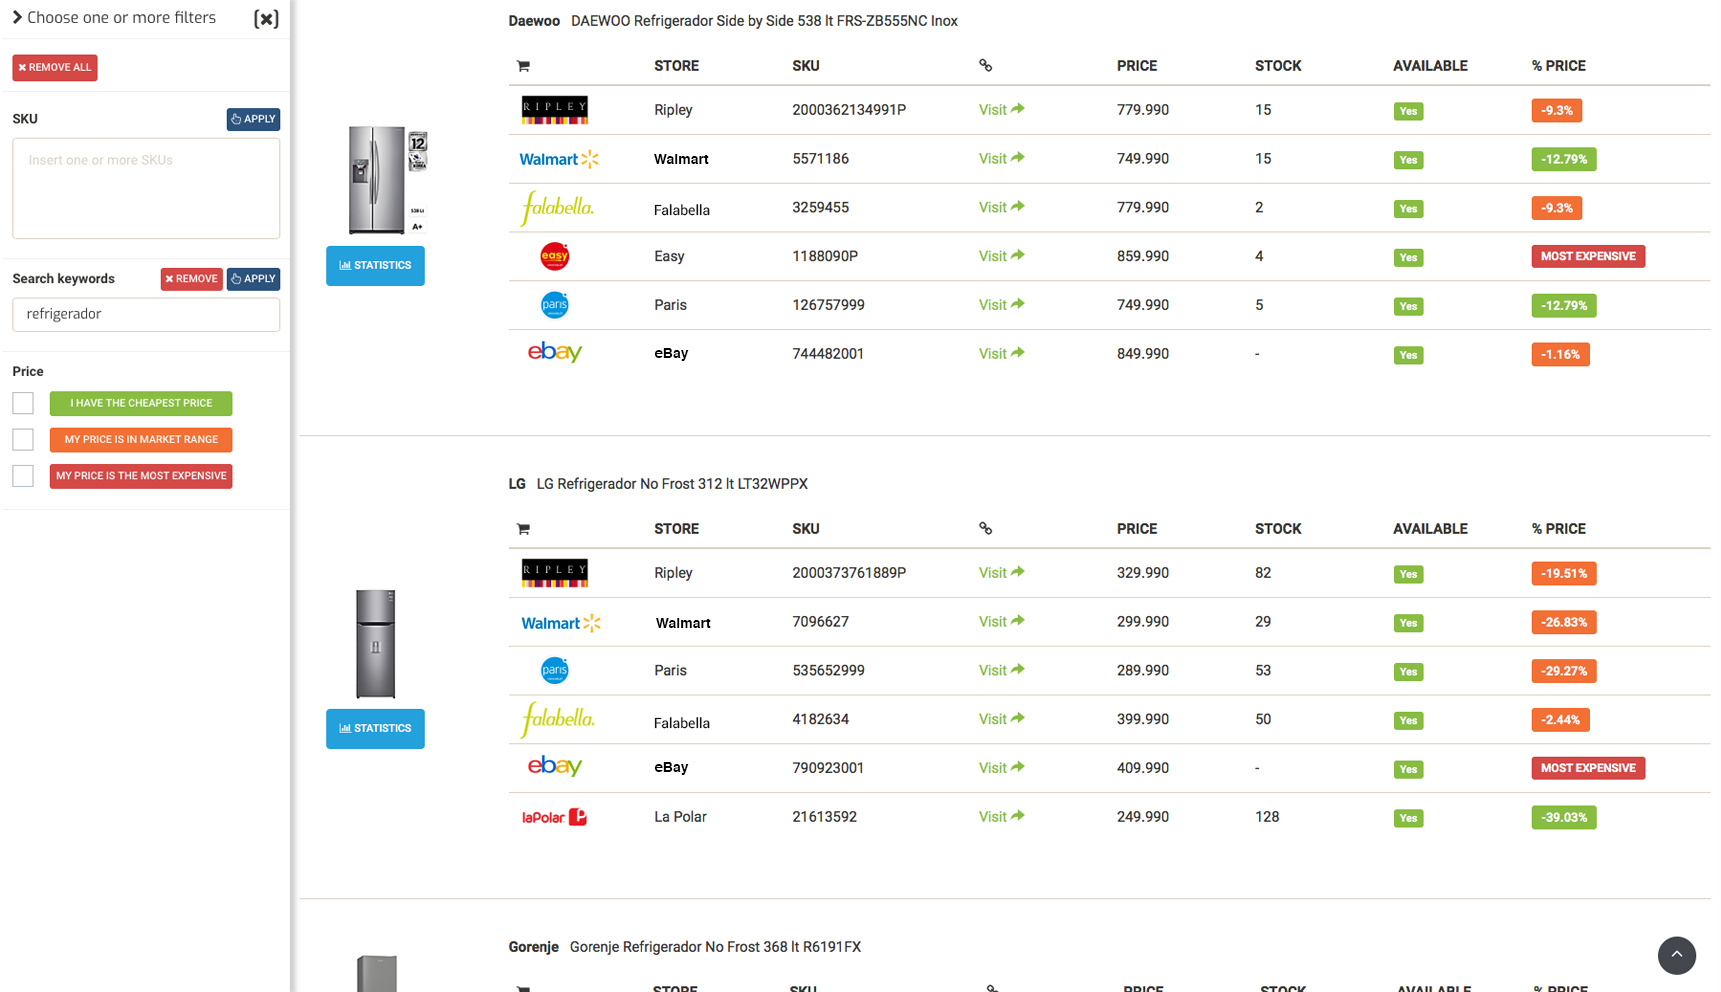Close the filters panel with the X icon
This screenshot has width=1721, height=992.
pyautogui.click(x=266, y=19)
